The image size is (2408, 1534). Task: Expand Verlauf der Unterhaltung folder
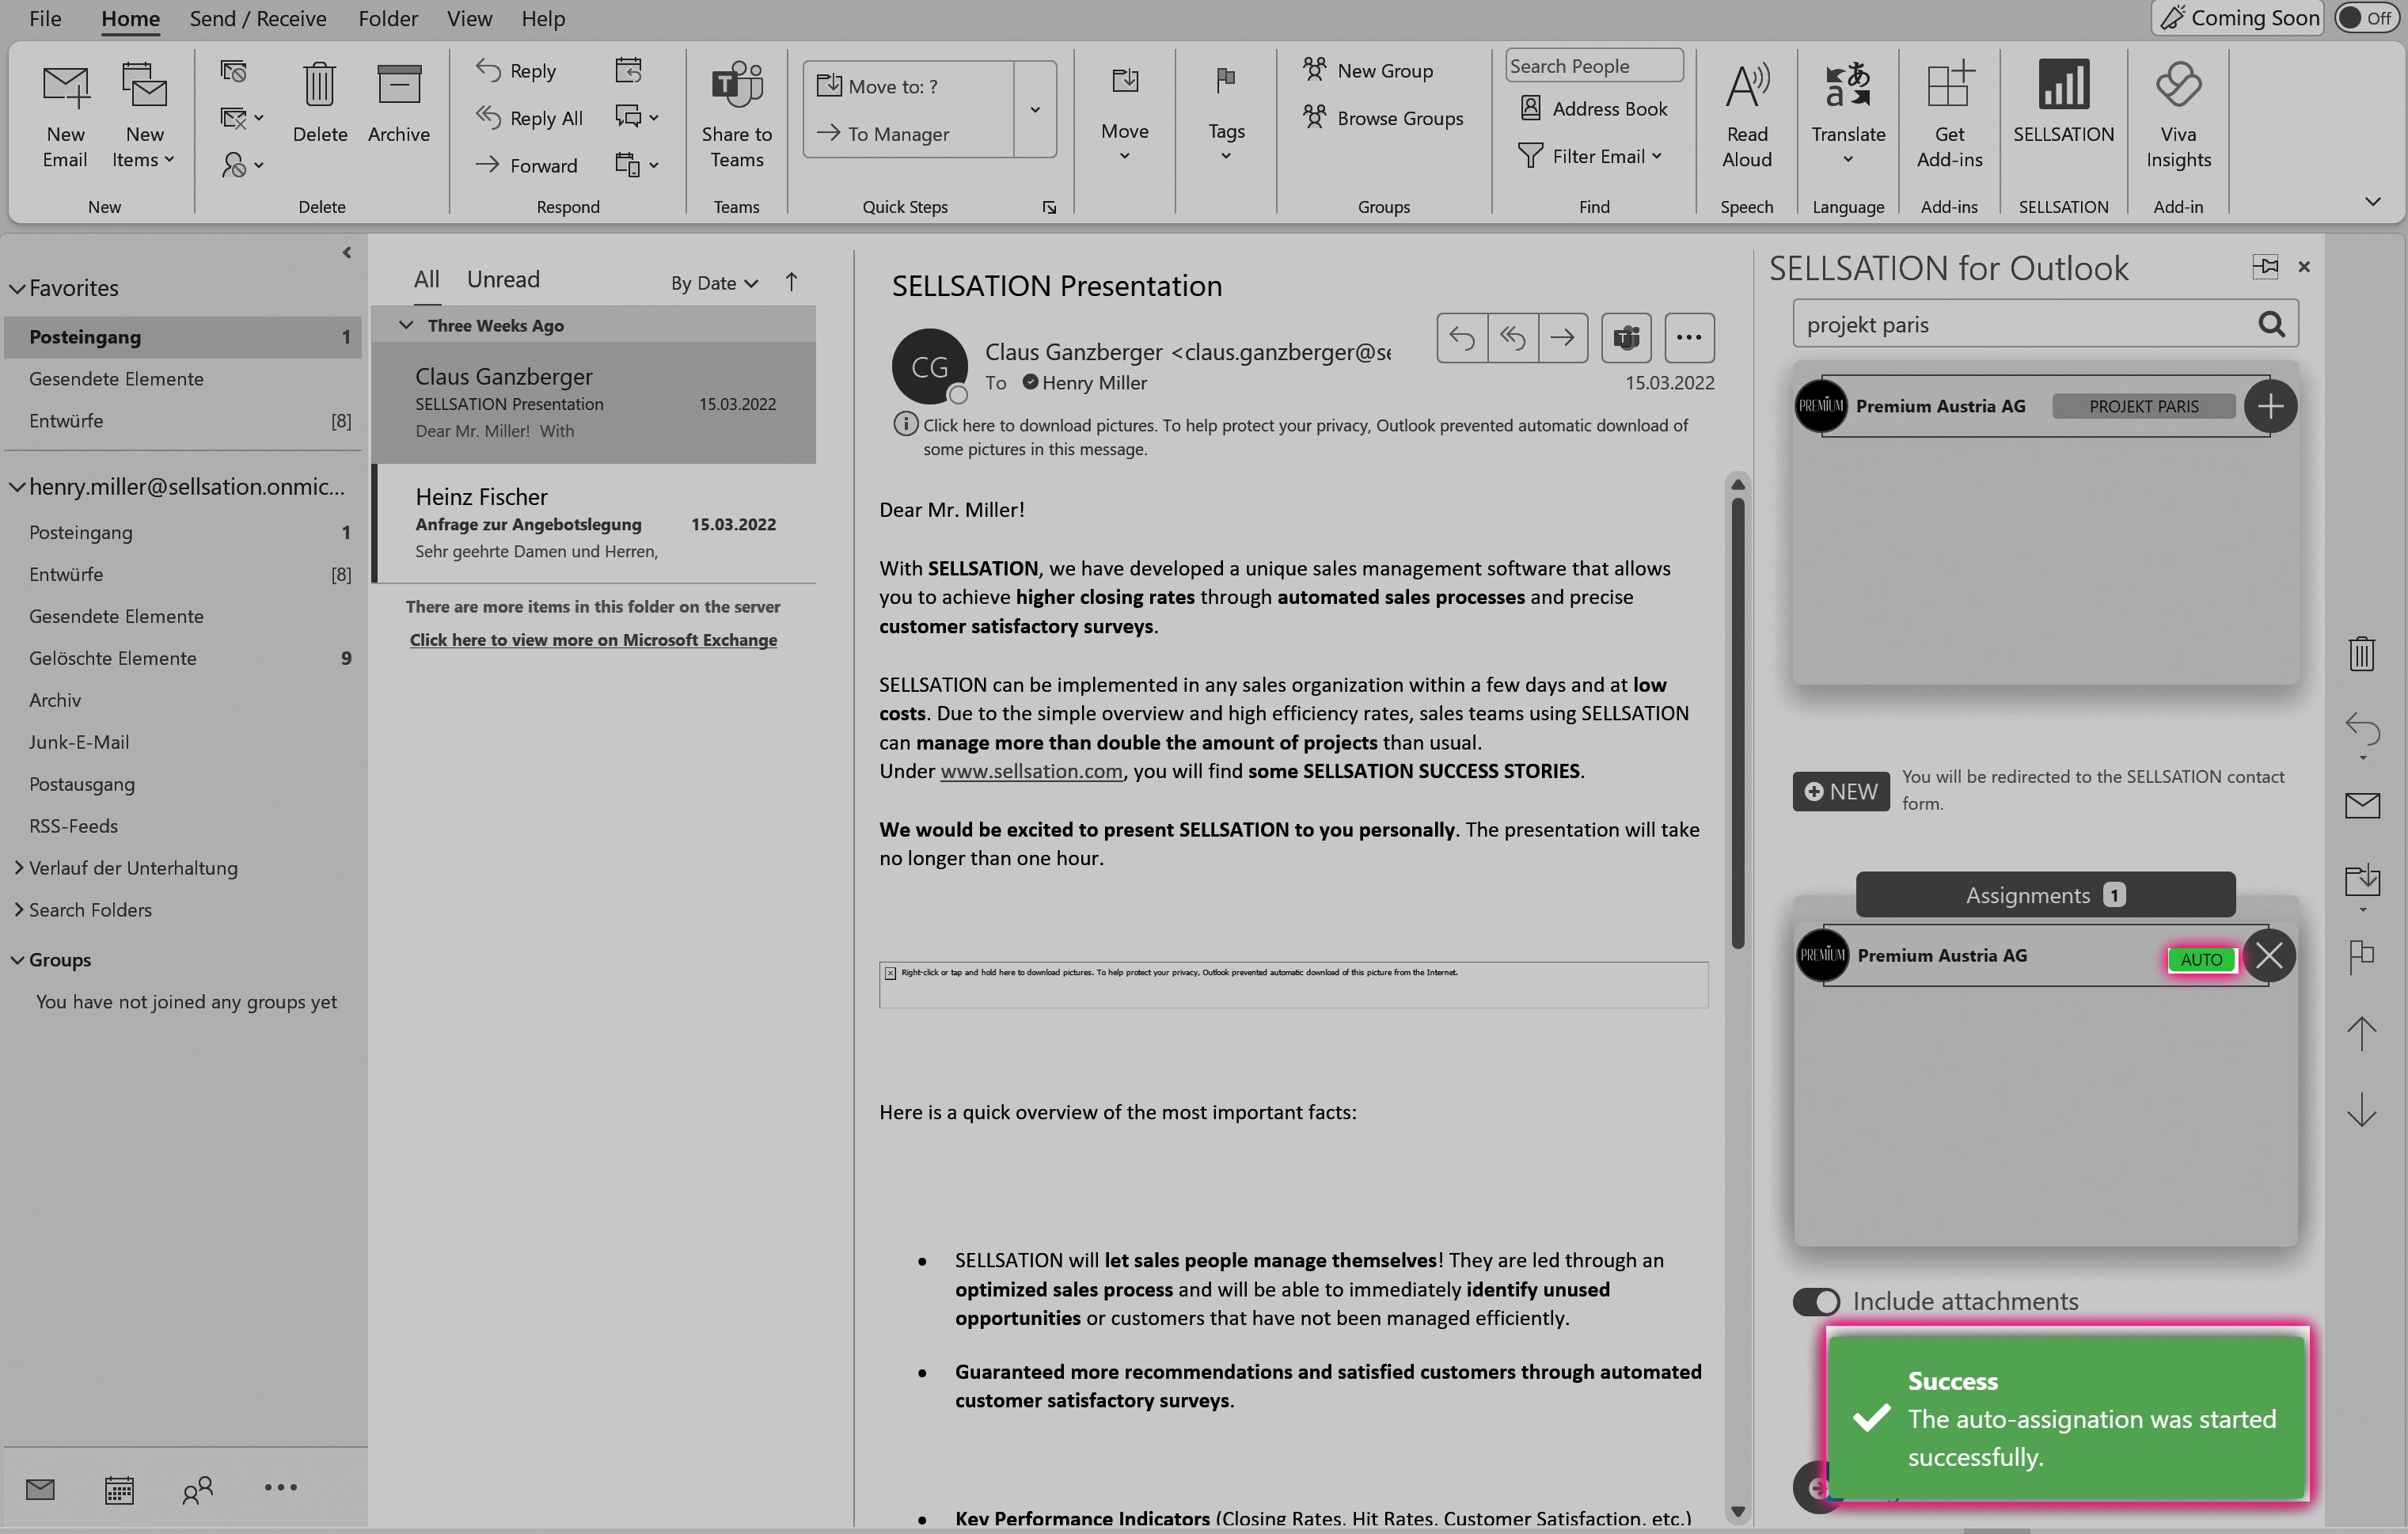coord(18,867)
